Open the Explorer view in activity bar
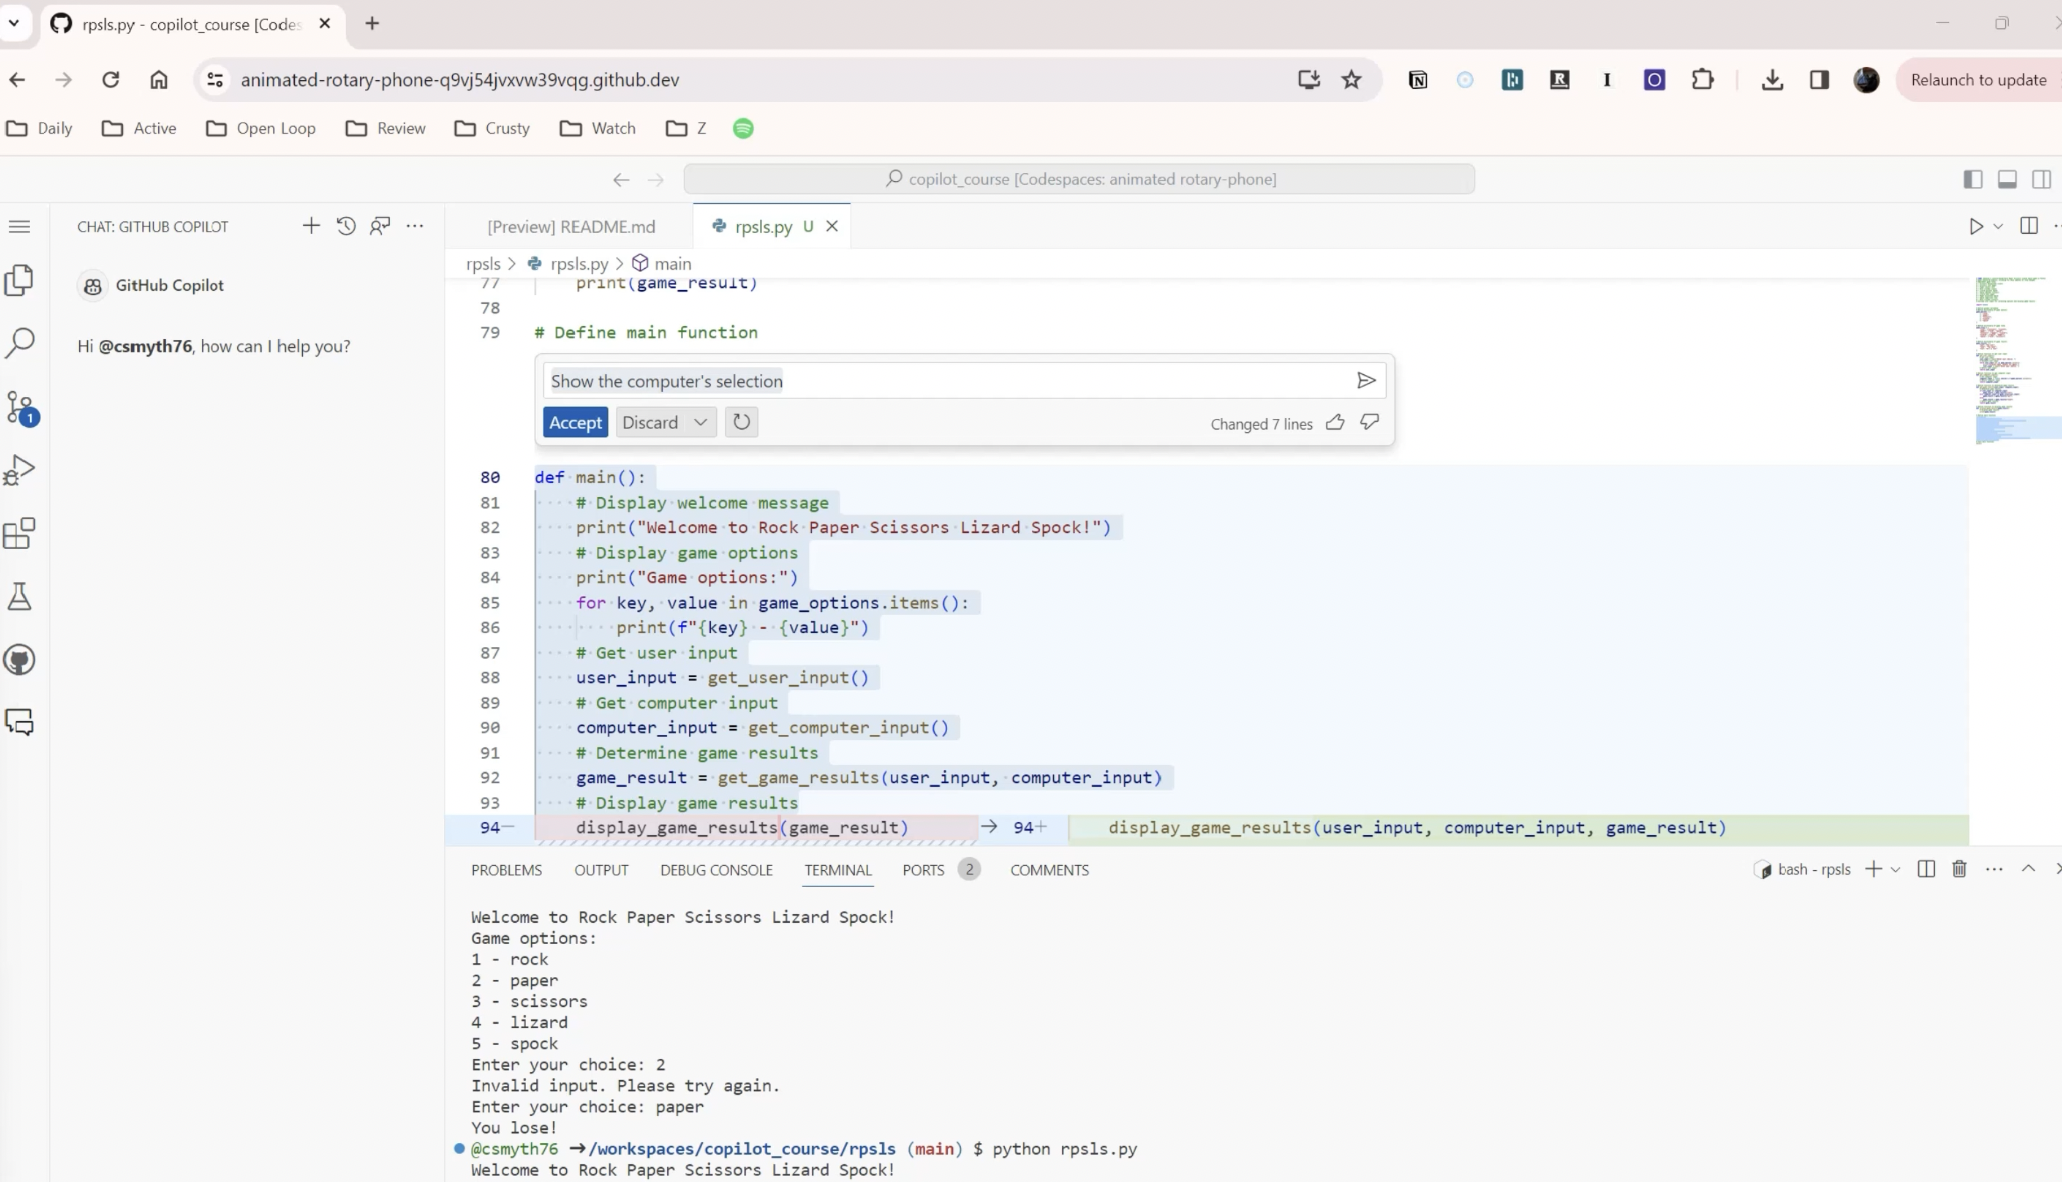The image size is (2062, 1182). 20,281
